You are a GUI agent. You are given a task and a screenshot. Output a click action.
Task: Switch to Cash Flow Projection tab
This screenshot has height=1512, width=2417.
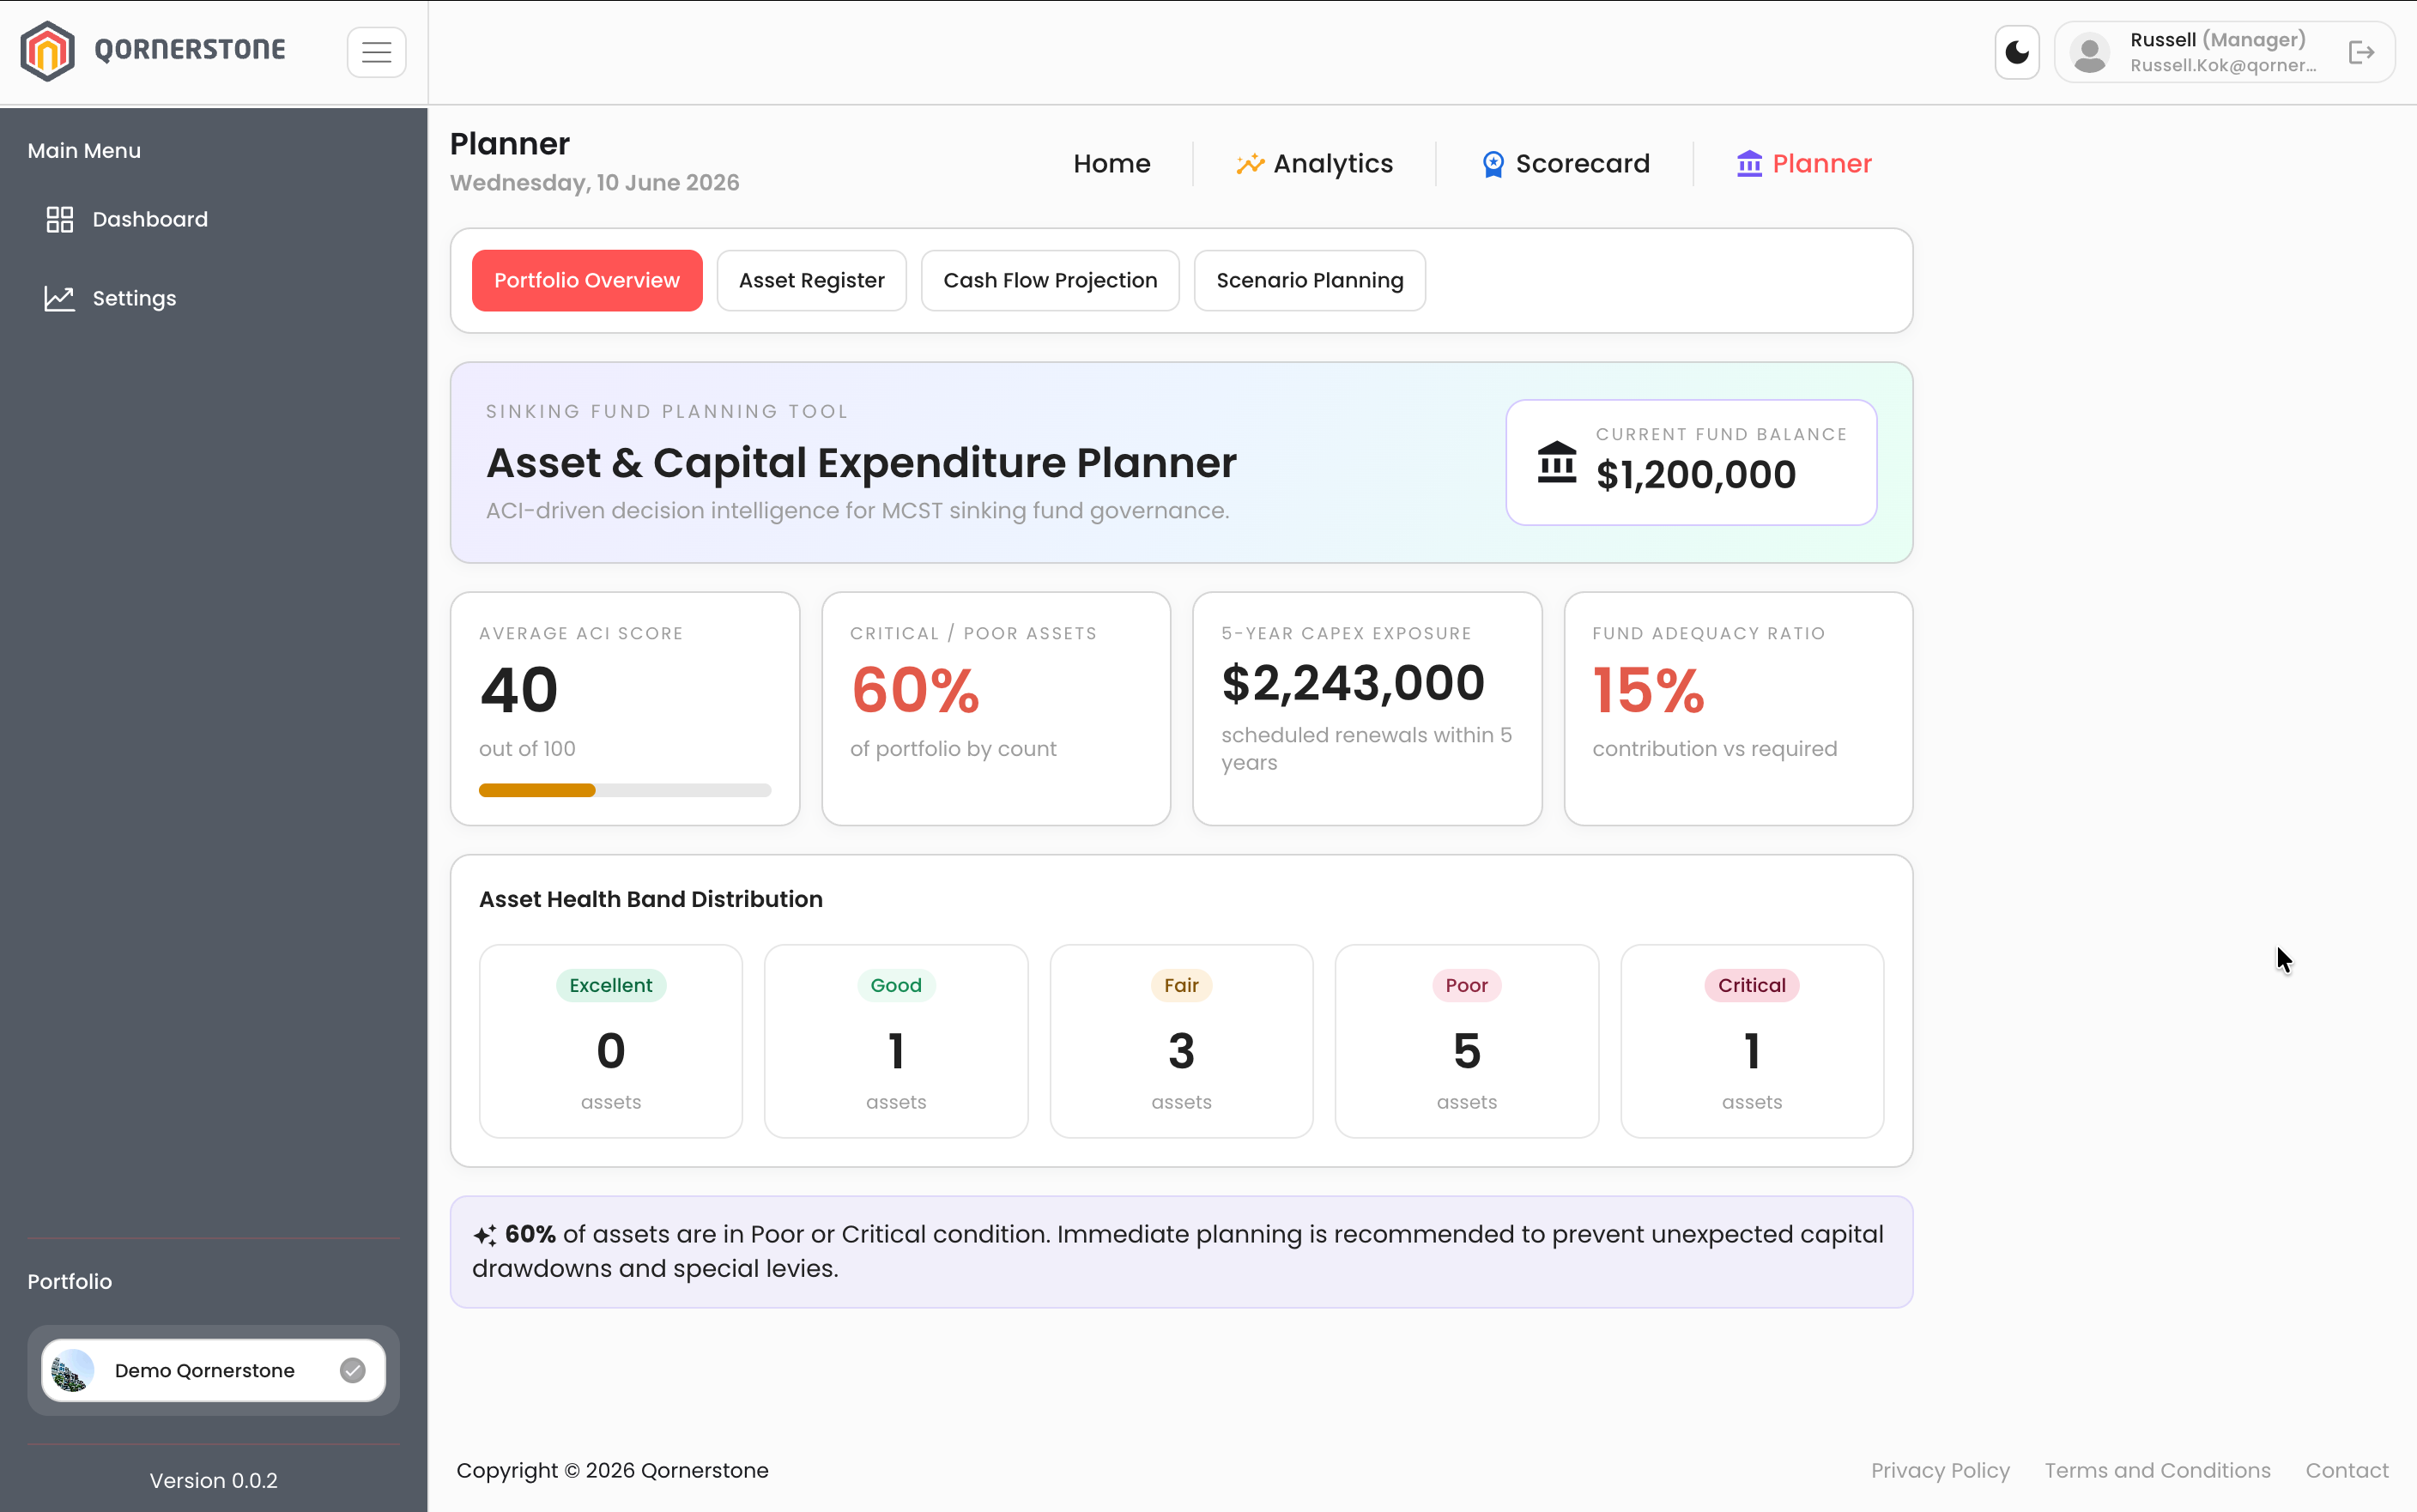1050,280
